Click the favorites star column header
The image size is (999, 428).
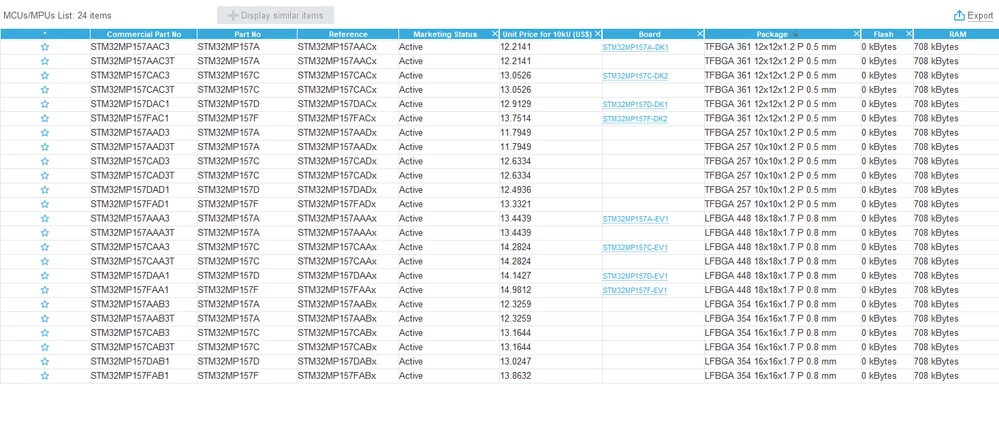pyautogui.click(x=45, y=34)
